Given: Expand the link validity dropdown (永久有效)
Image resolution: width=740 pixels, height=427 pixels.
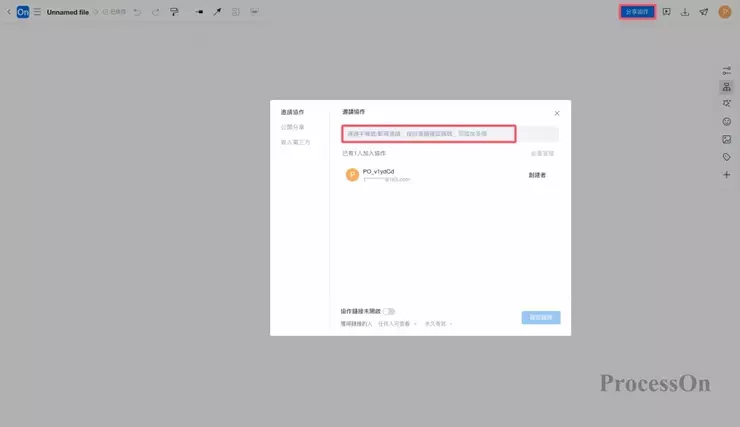Looking at the screenshot, I should (438, 324).
